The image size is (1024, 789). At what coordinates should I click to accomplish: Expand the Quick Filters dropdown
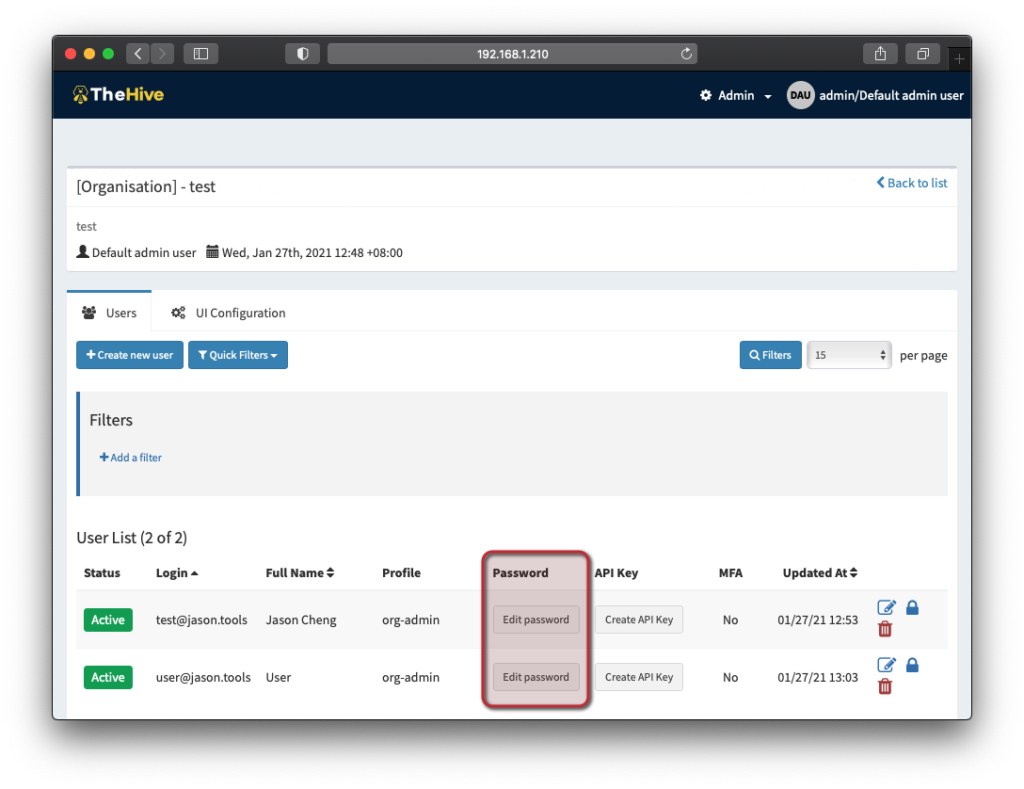238,355
